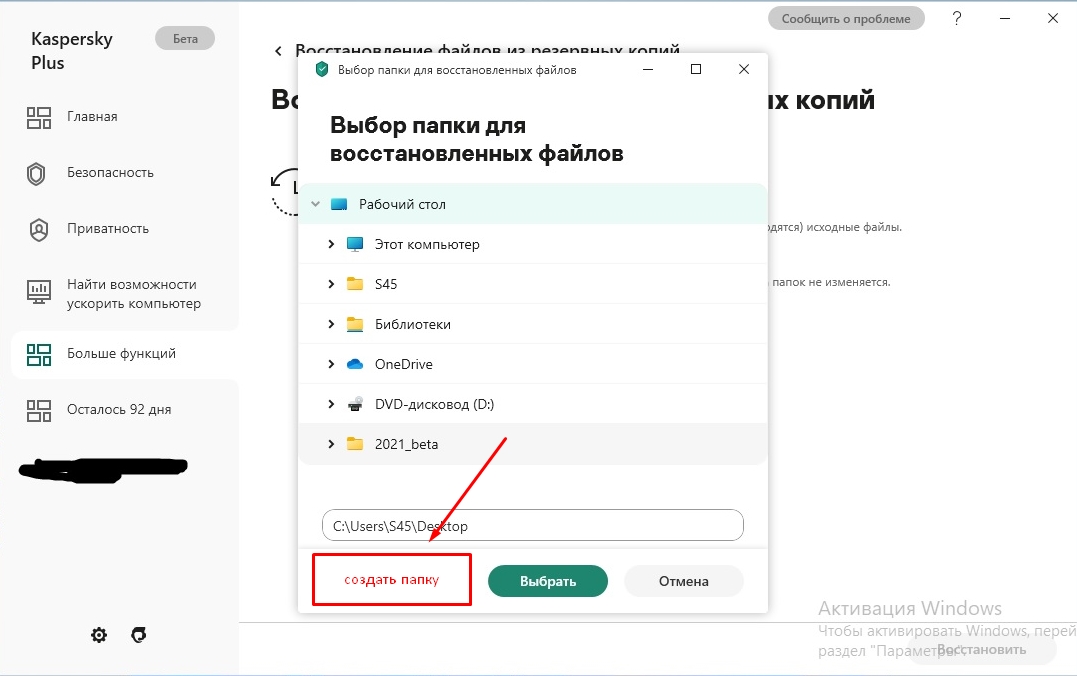Expand the 2021_beta folder node
Image resolution: width=1077 pixels, height=676 pixels.
[x=331, y=444]
